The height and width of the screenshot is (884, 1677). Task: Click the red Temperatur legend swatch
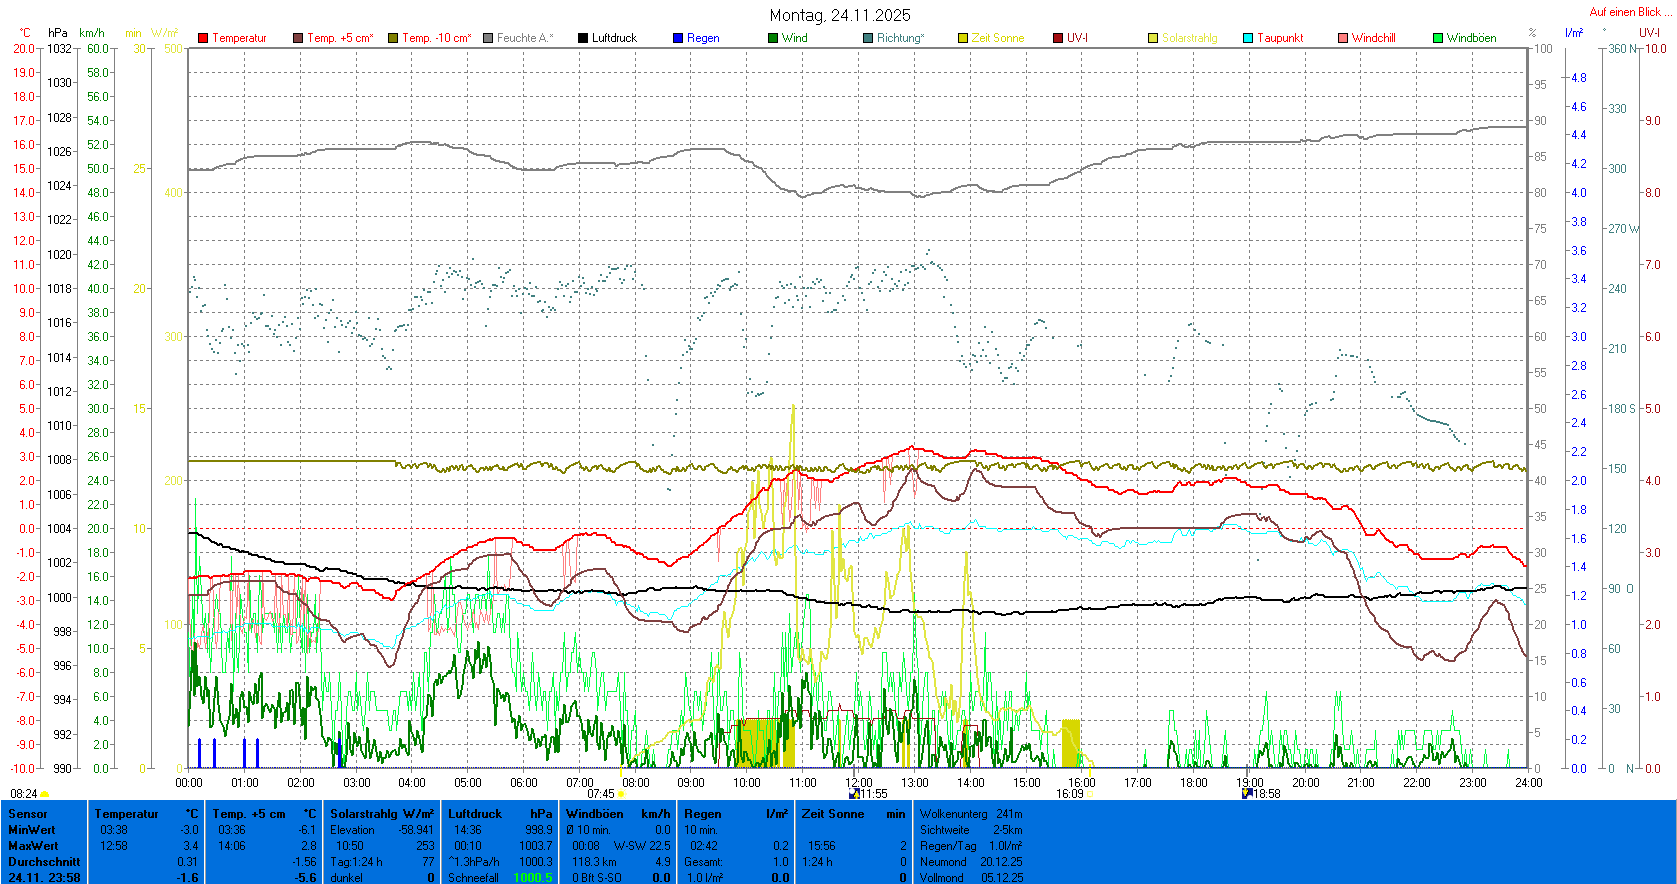pos(203,38)
